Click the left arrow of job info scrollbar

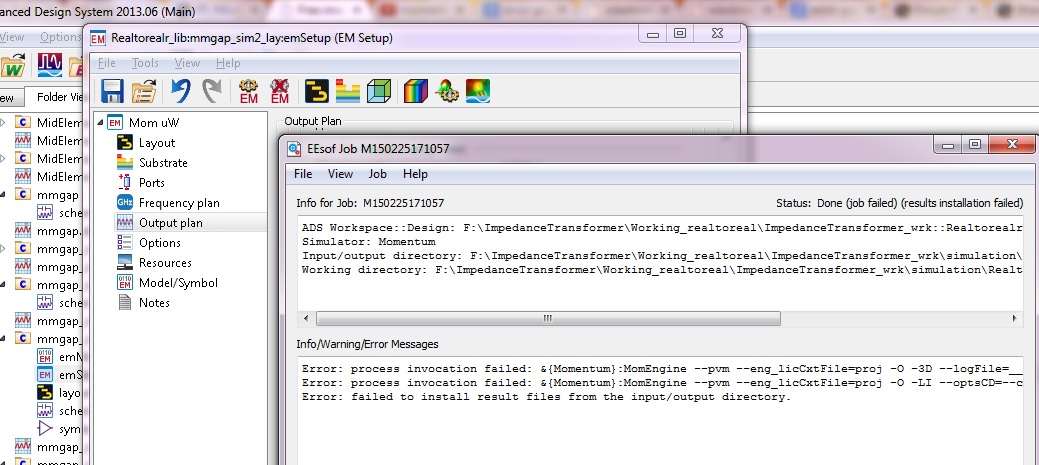(305, 319)
